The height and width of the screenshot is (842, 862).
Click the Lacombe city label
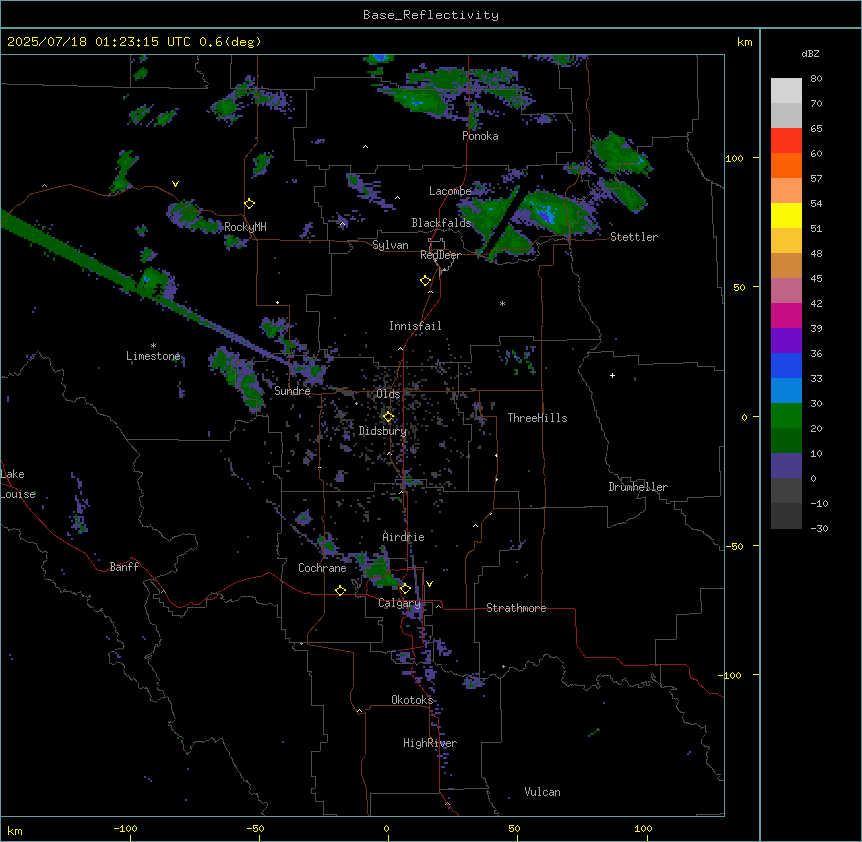coord(450,191)
